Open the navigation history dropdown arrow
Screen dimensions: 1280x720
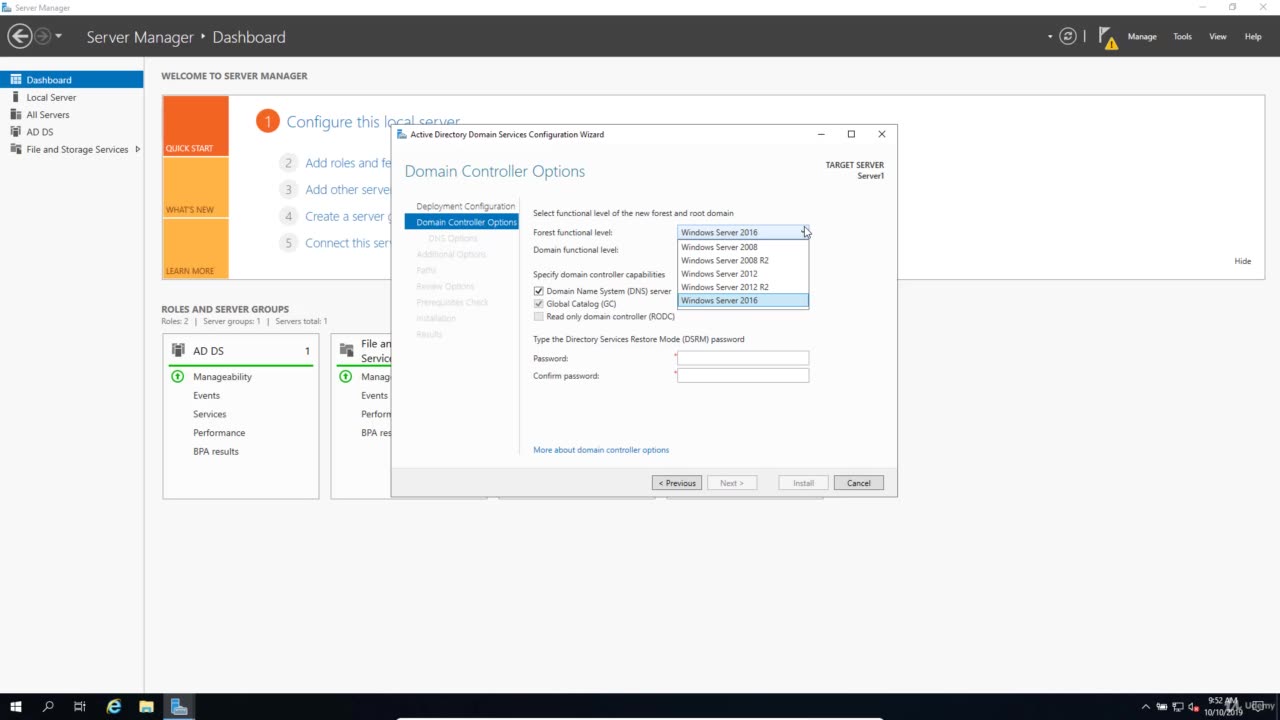tap(59, 37)
